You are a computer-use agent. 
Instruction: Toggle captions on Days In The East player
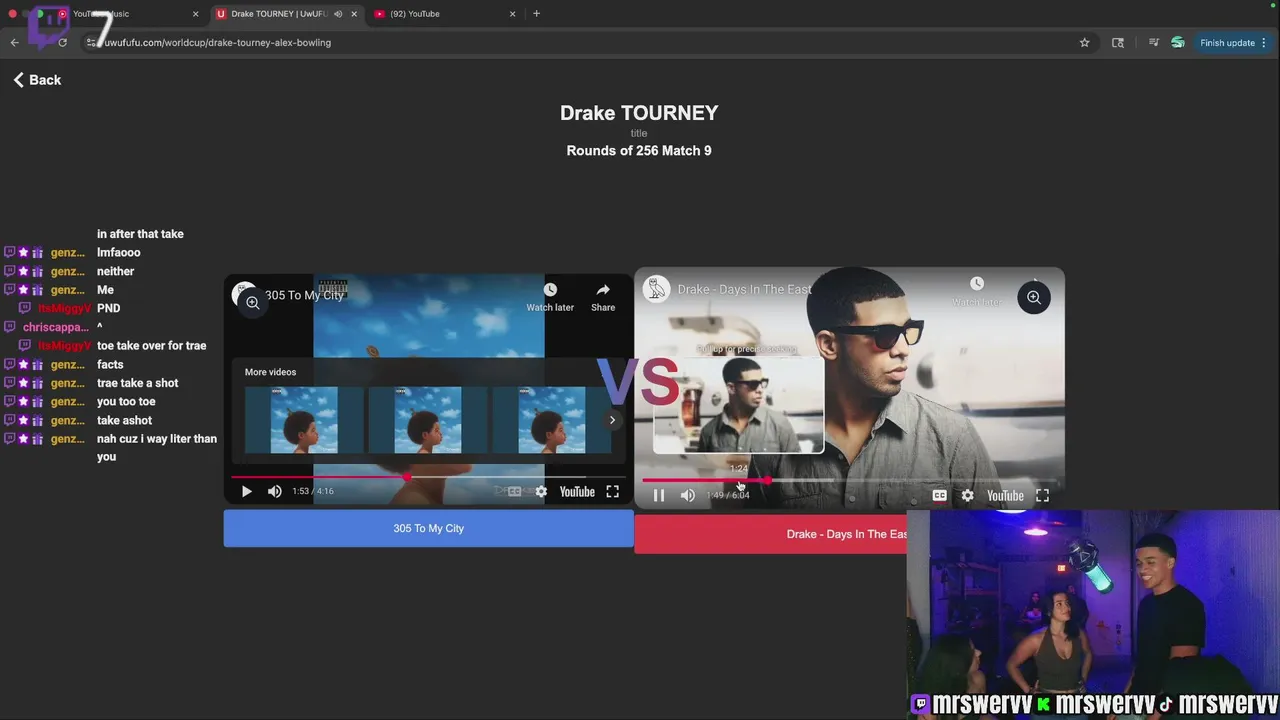click(x=940, y=495)
